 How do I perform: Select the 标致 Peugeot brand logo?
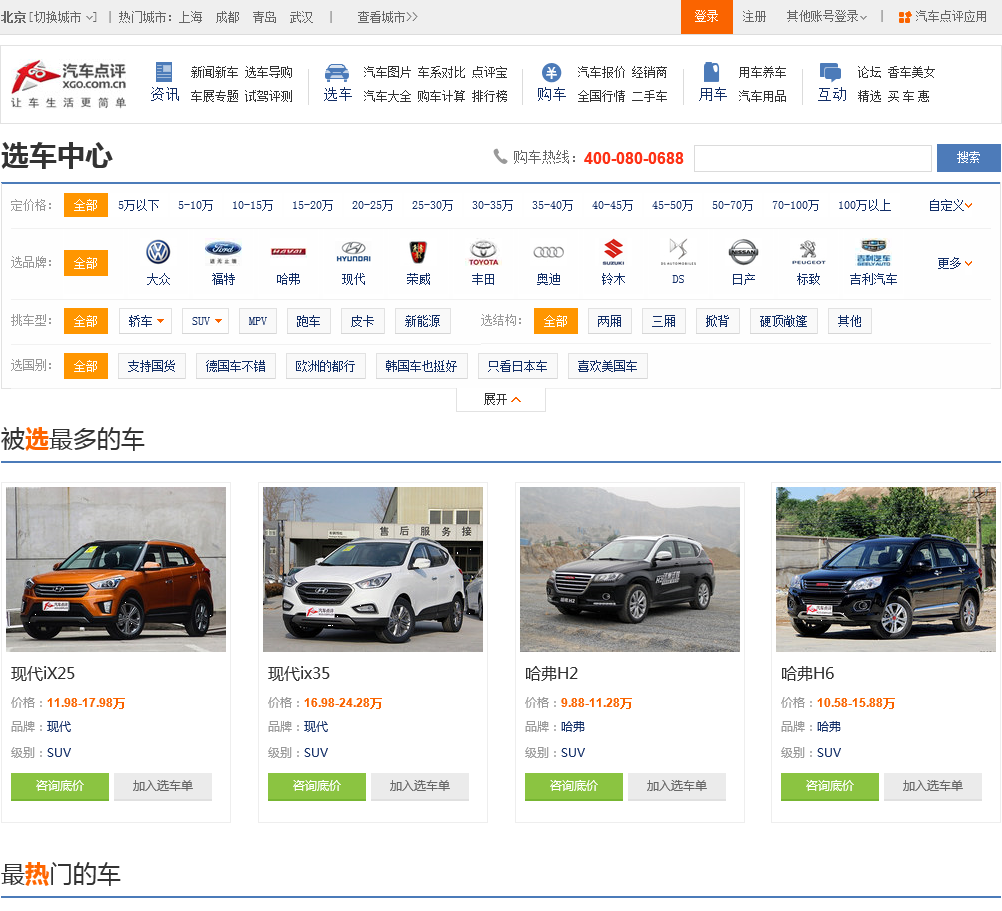pyautogui.click(x=808, y=252)
